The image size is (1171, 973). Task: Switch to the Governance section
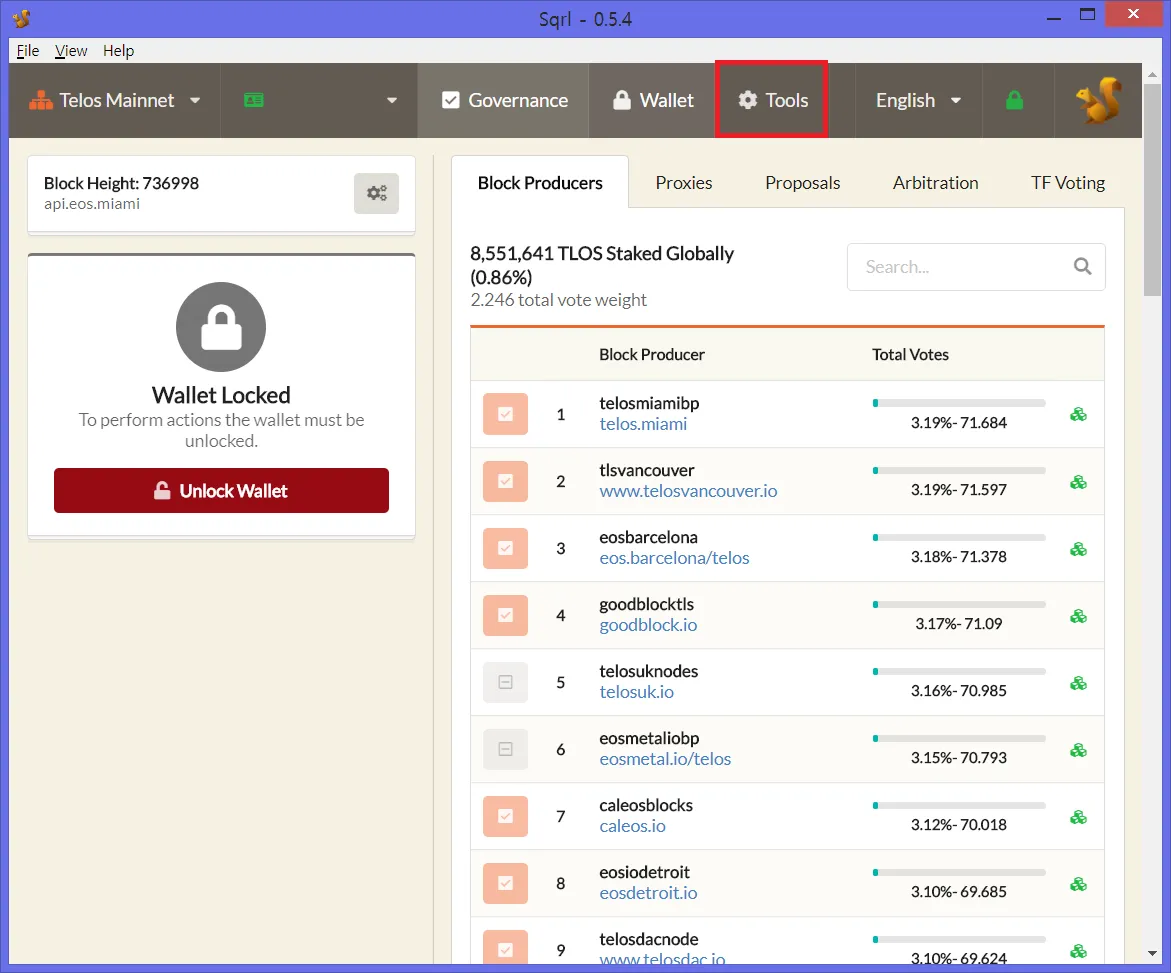click(504, 100)
